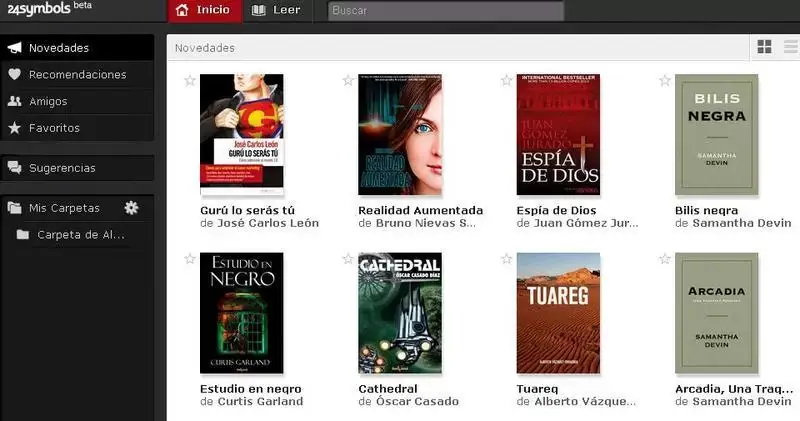Open the Arcadia book cover
Viewport: 800px width, 421px height.
click(x=716, y=313)
